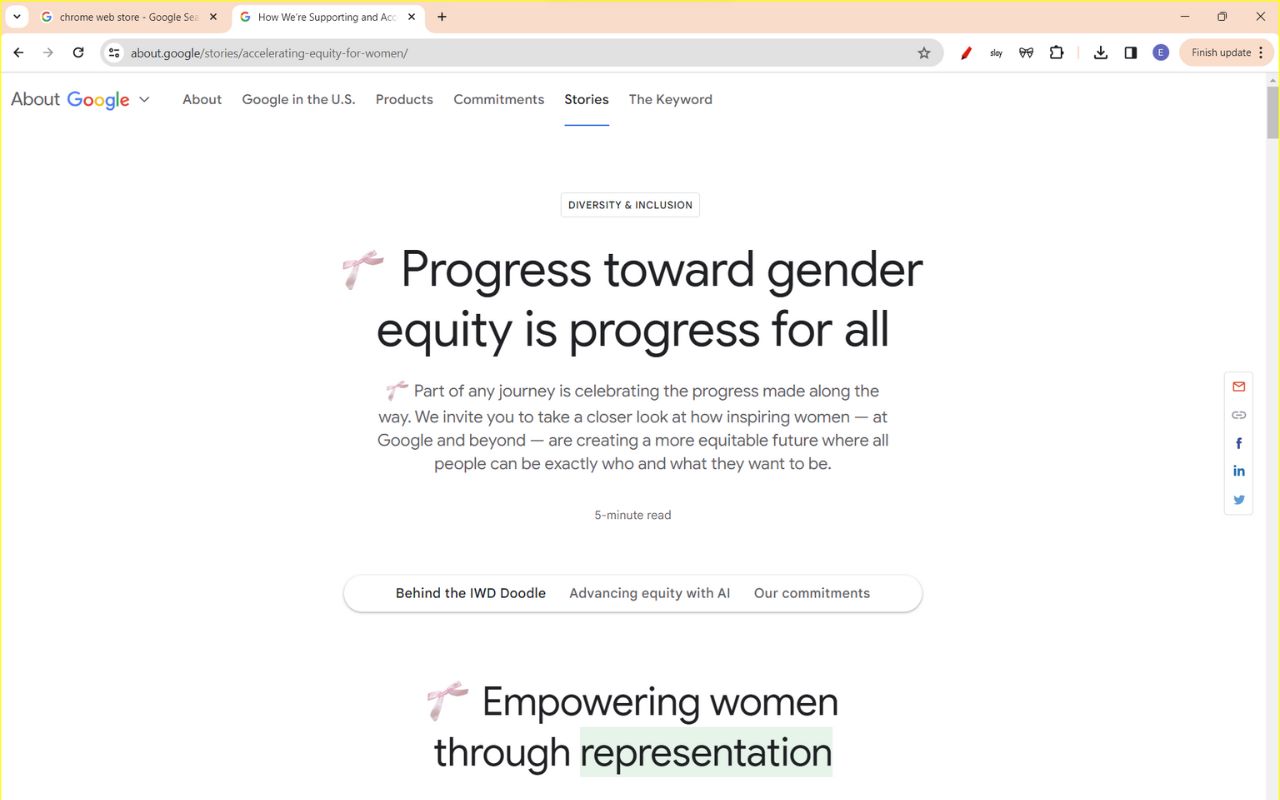Share the story via email icon

point(1239,387)
